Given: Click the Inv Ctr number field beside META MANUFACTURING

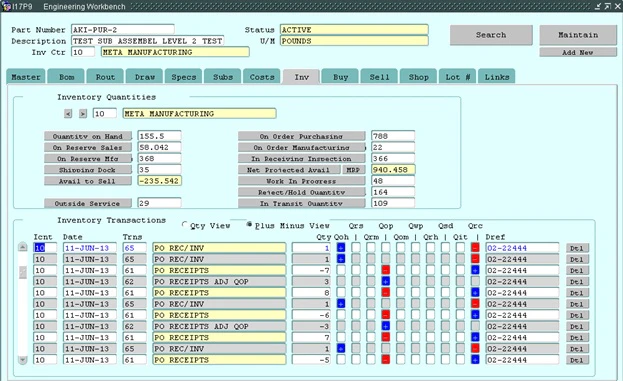Looking at the screenshot, I should point(83,52).
